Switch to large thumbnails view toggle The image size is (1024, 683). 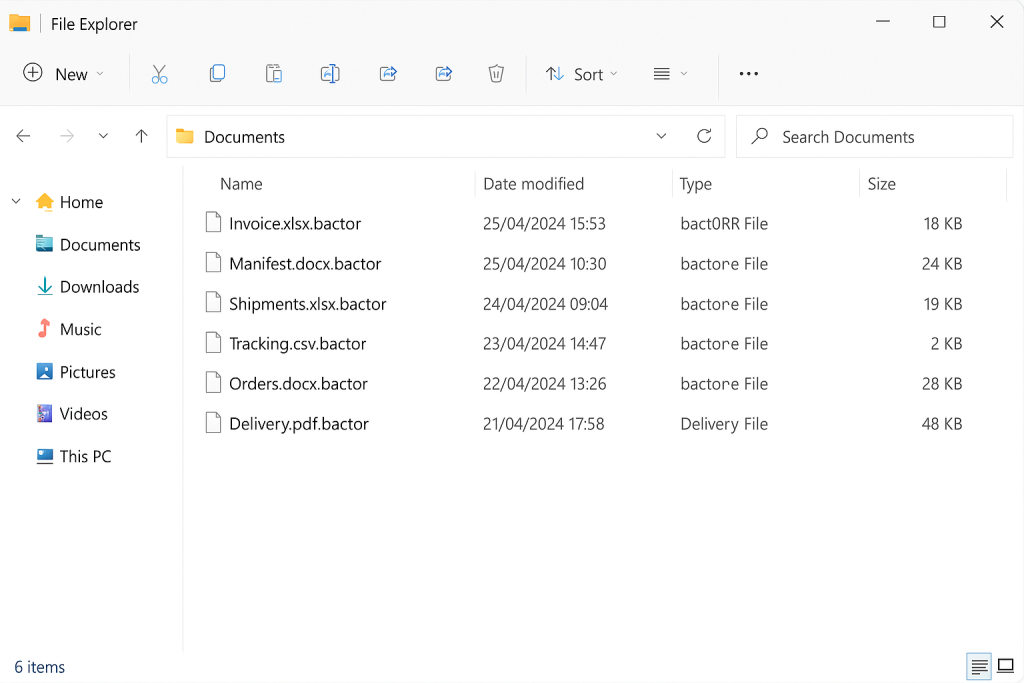1005,666
